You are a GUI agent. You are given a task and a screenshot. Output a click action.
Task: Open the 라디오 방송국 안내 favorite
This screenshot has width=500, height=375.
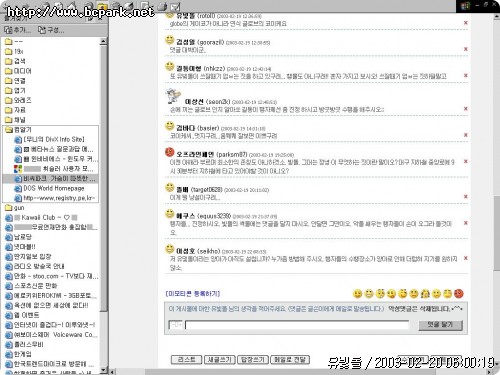tap(35, 266)
